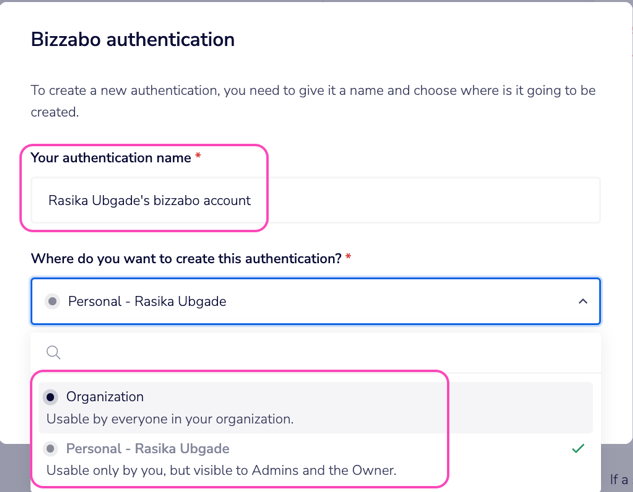
Task: Click the 'Bizzabo authentication' dialog heading
Action: [133, 40]
